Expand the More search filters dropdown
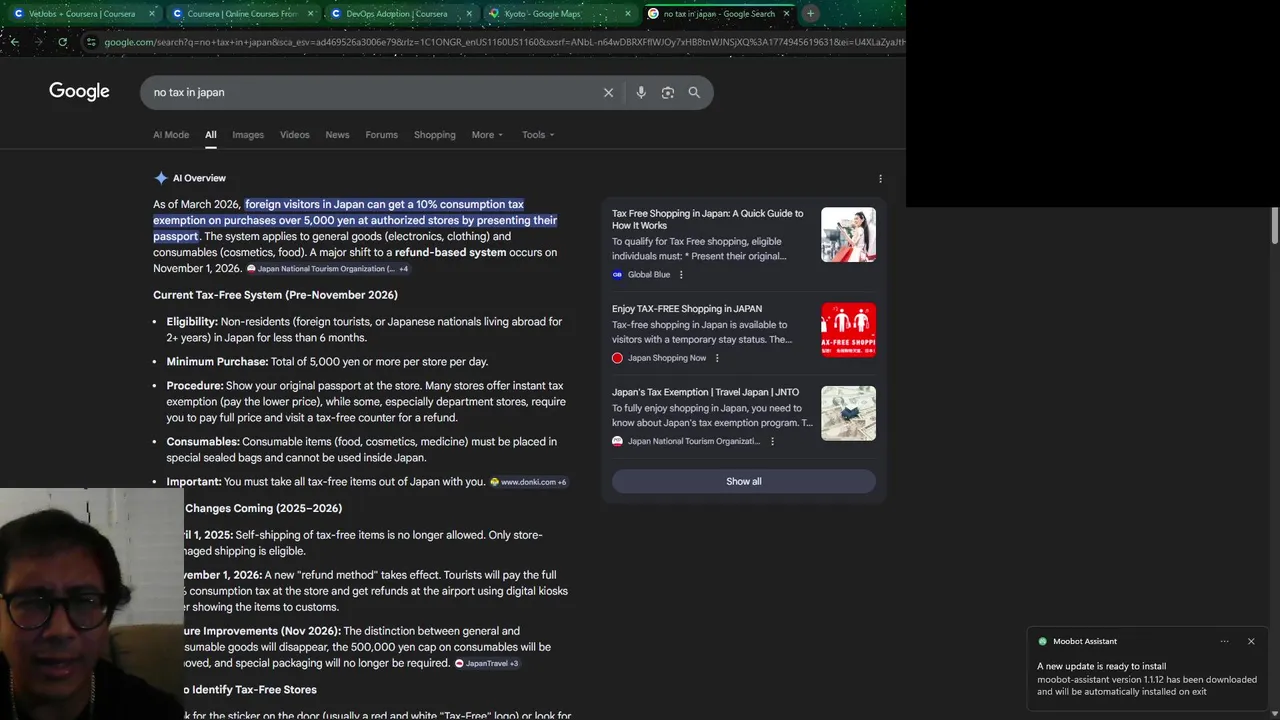This screenshot has width=1280, height=720. 488,135
